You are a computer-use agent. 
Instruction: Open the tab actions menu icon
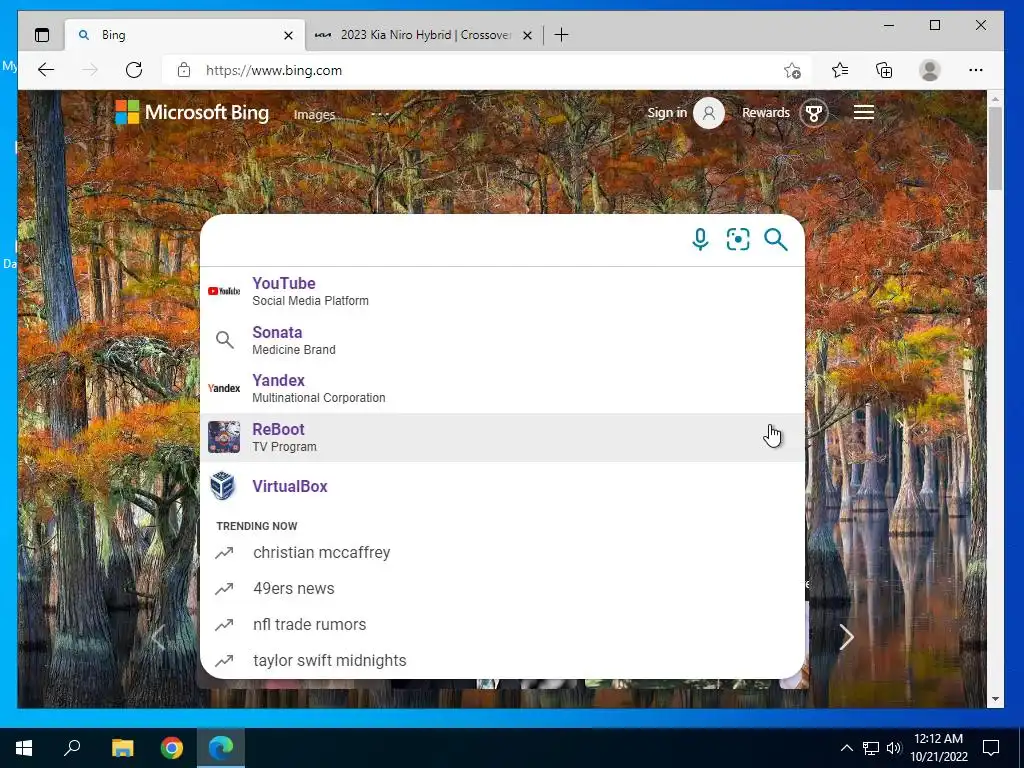42,35
